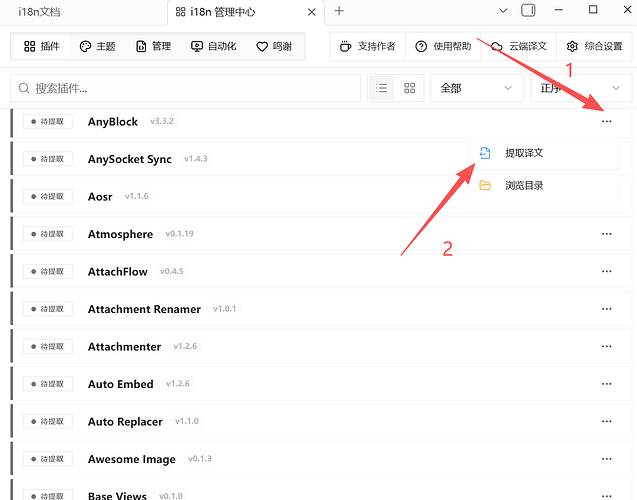The image size is (637, 500).
Task: Switch to the i18n文档 tab
Action: click(39, 12)
